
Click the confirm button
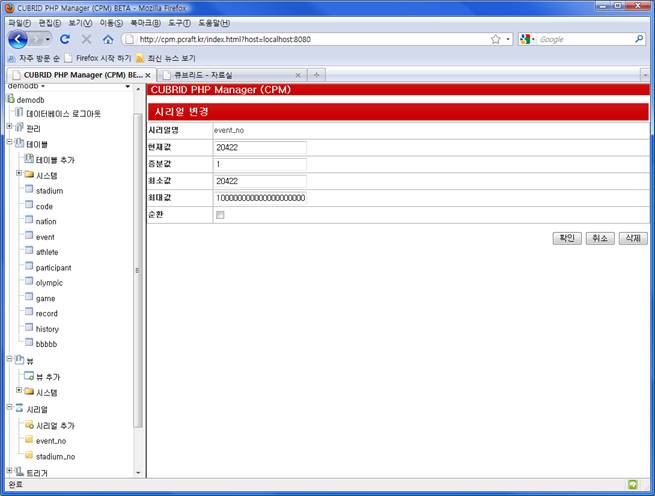coord(567,238)
